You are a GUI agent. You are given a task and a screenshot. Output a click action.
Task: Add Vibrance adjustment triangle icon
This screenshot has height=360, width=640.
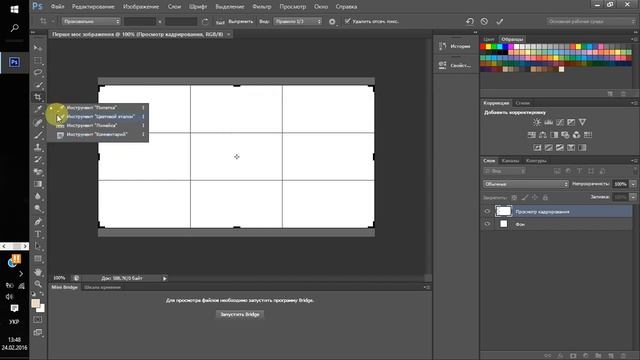click(x=582, y=122)
